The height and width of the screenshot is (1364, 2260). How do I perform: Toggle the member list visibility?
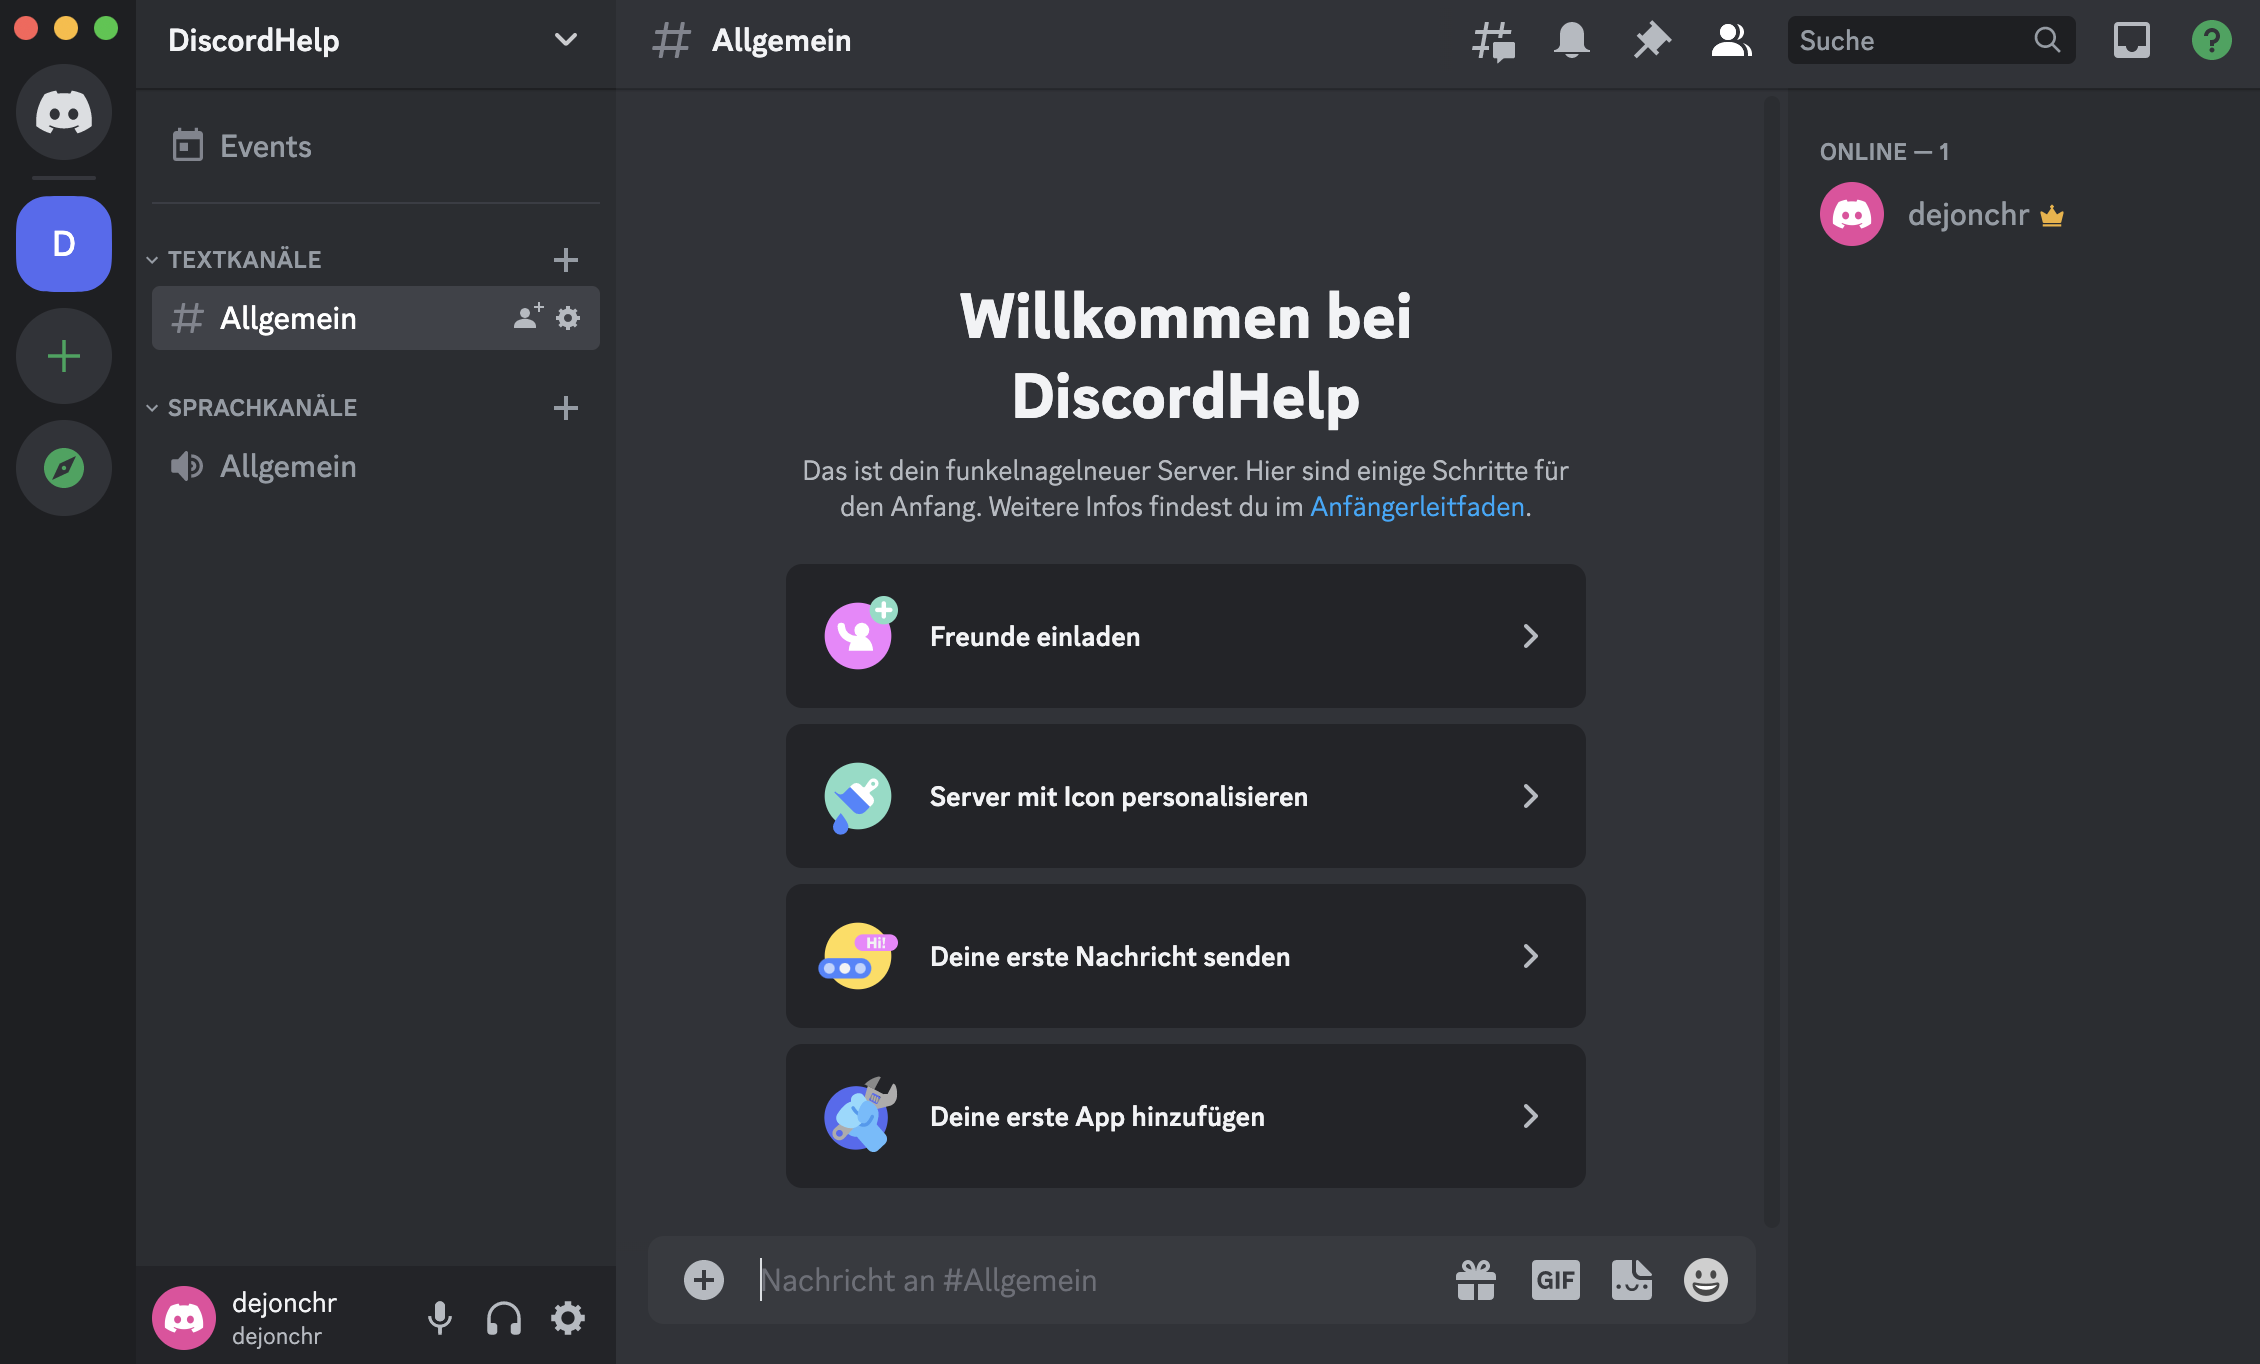(1731, 40)
